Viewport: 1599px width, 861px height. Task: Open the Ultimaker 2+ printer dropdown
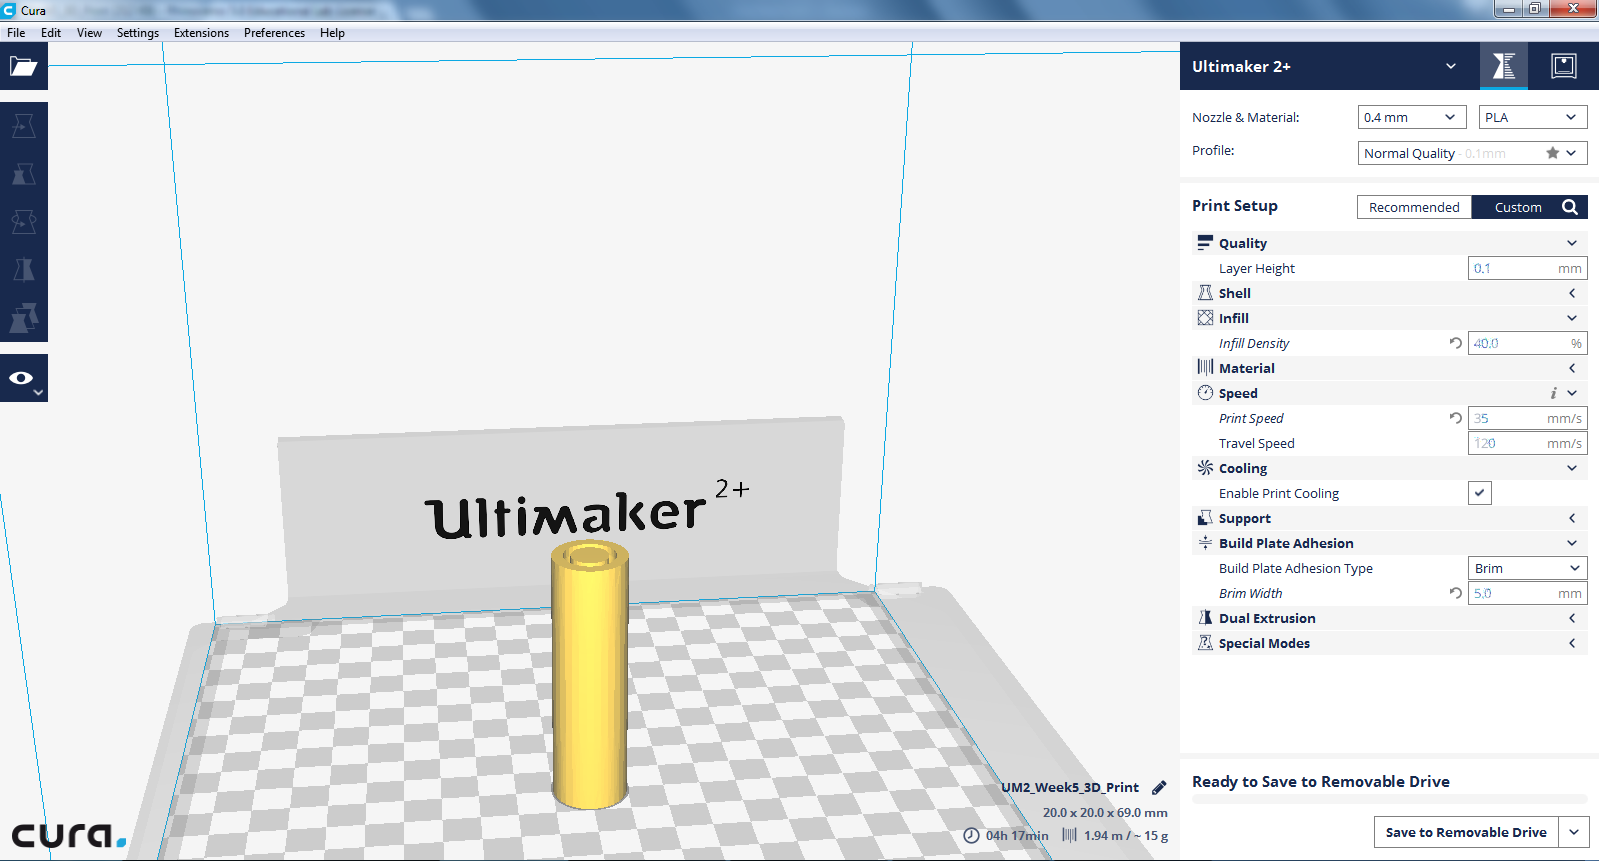click(1324, 66)
